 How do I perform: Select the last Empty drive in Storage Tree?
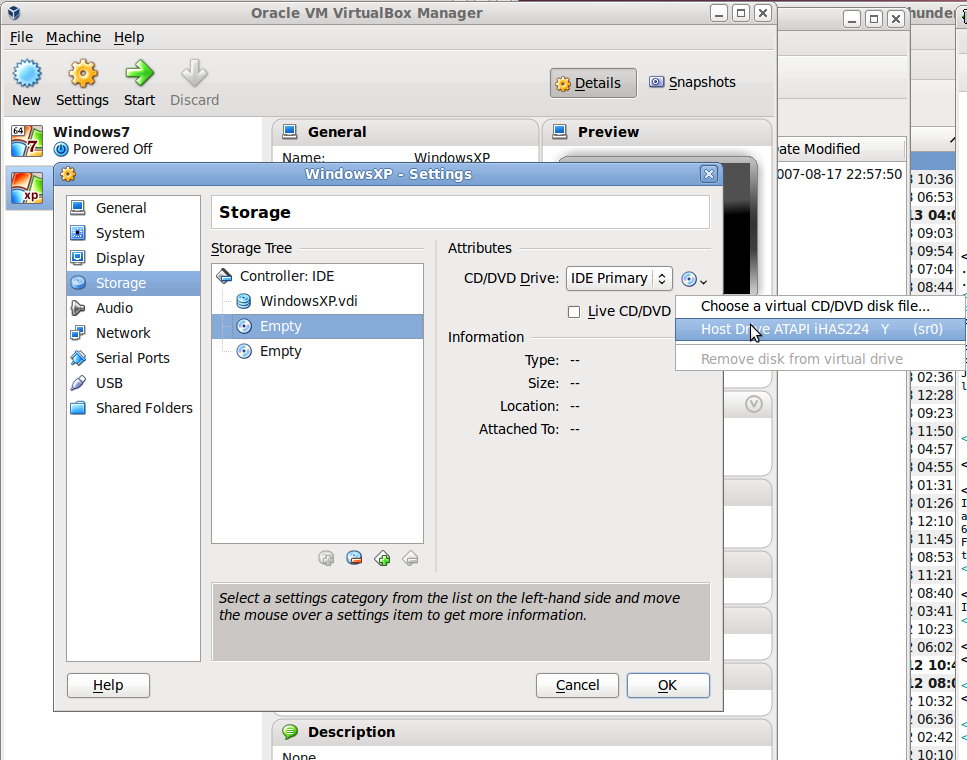(x=318, y=351)
